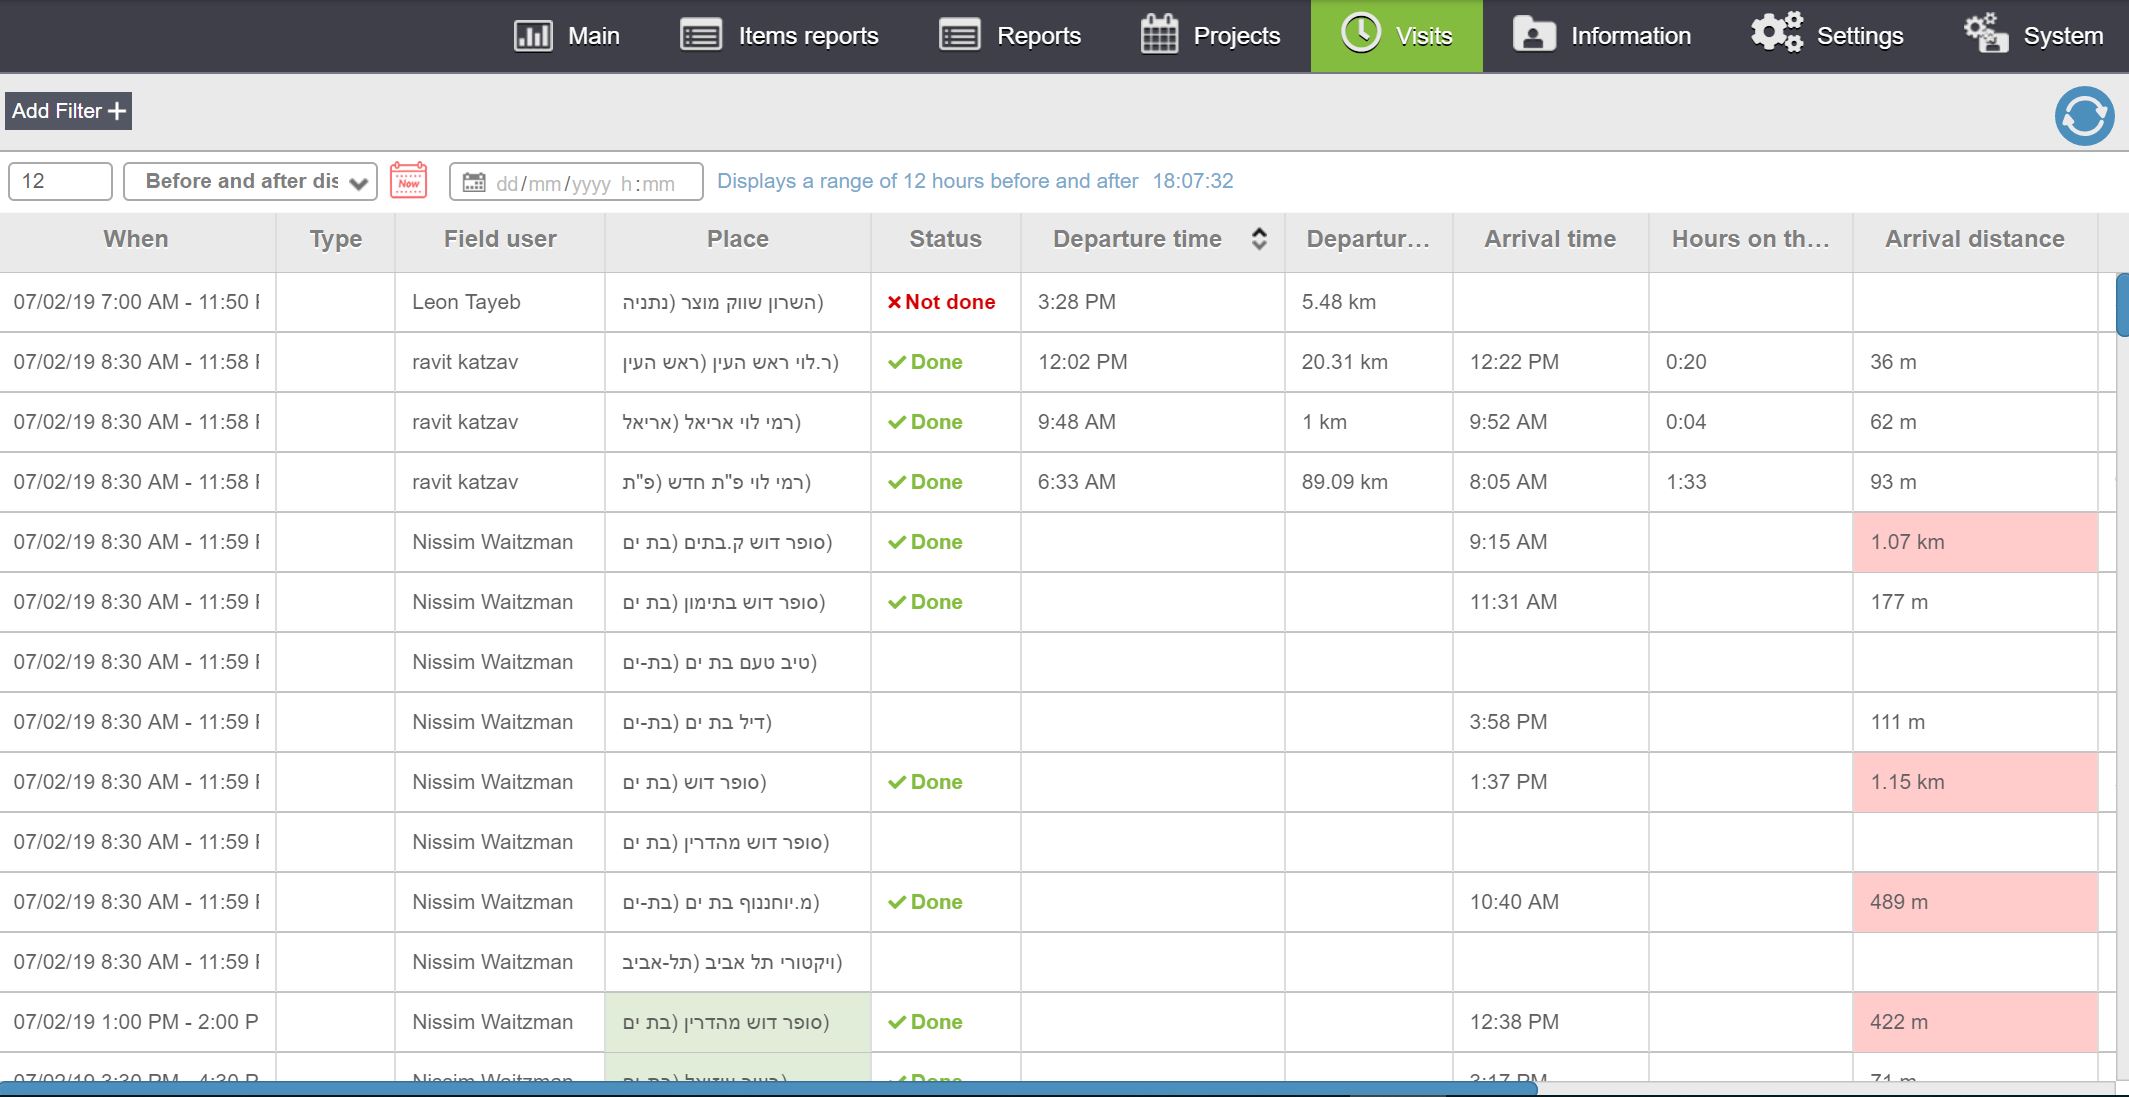Screen dimensions: 2129x1097
Task: Click the System gears icon
Action: pyautogui.click(x=1985, y=34)
